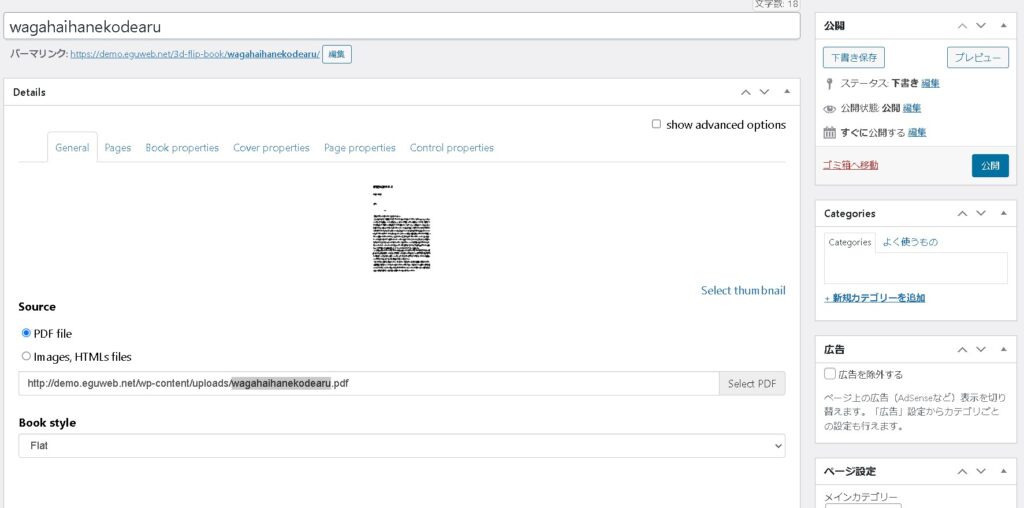Move the 公開 panel up

click(x=962, y=25)
